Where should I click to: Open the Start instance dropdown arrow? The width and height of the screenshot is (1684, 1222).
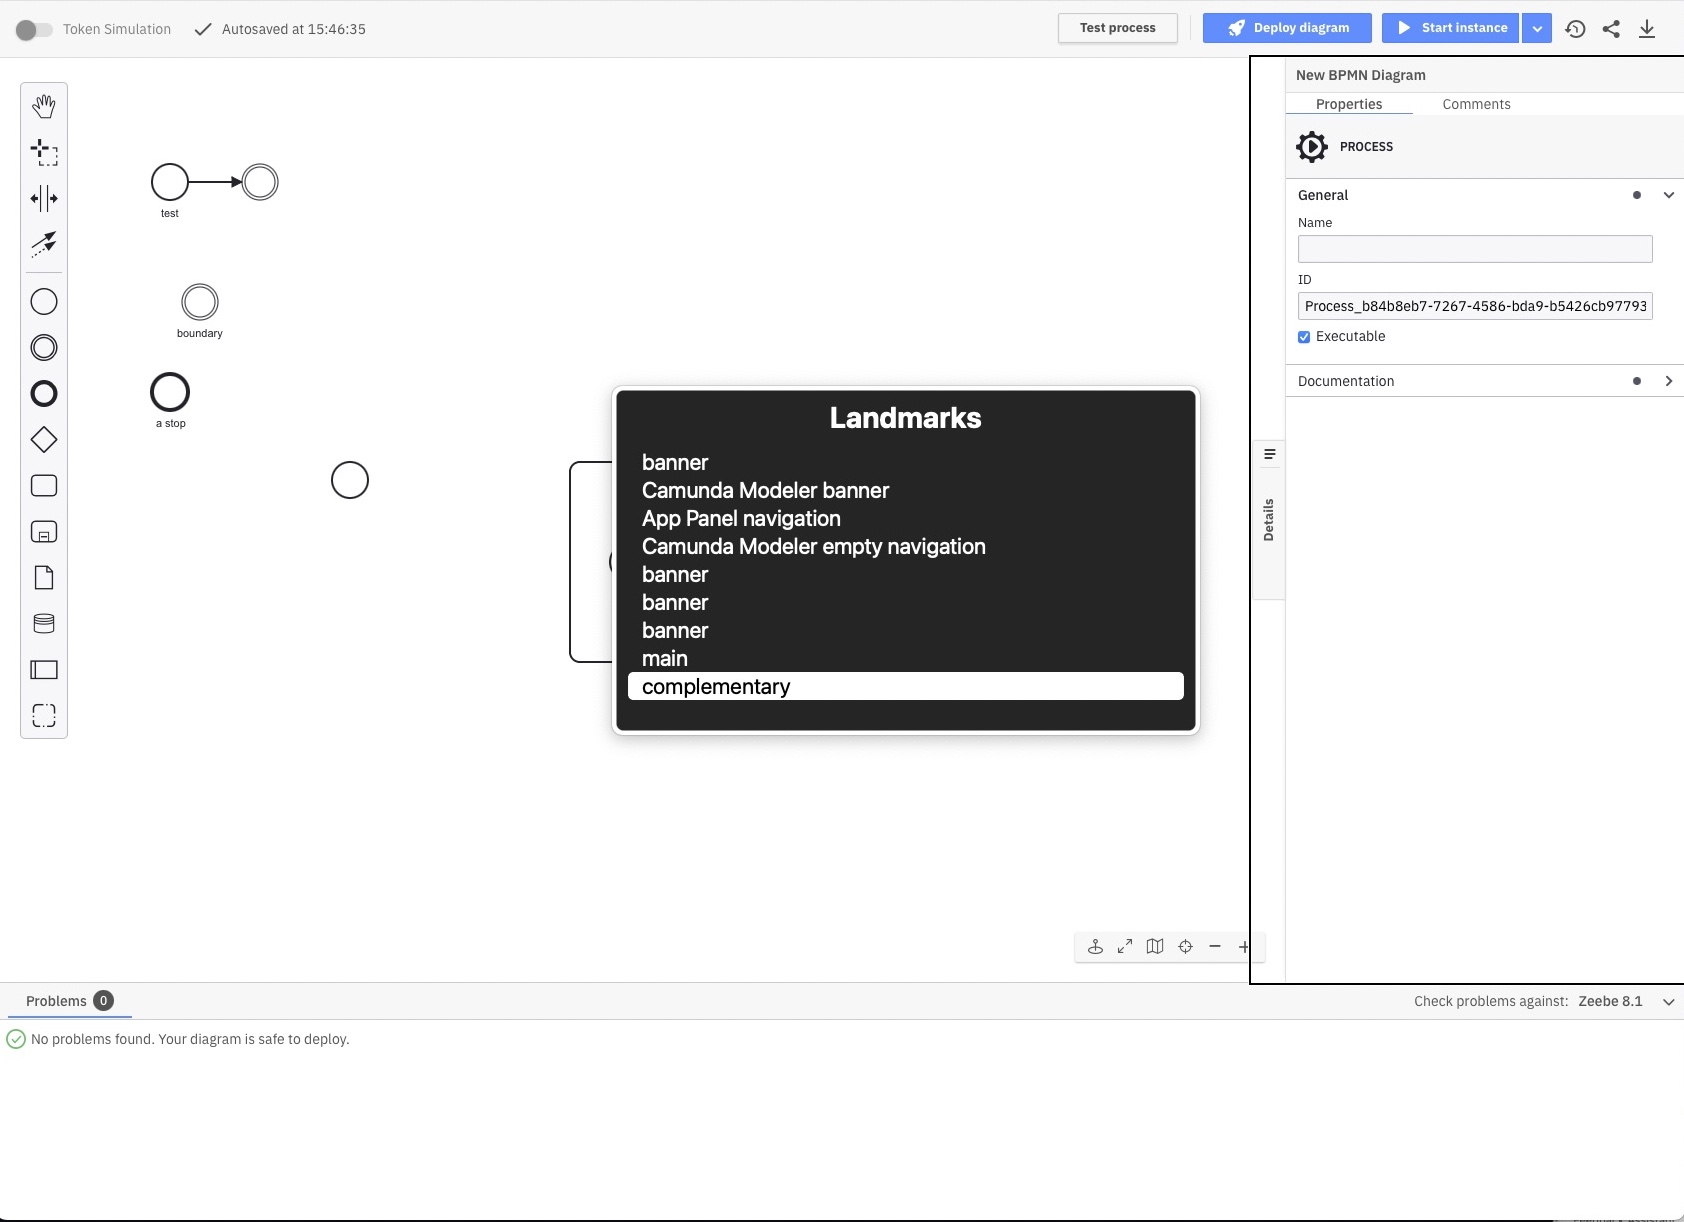coord(1535,28)
